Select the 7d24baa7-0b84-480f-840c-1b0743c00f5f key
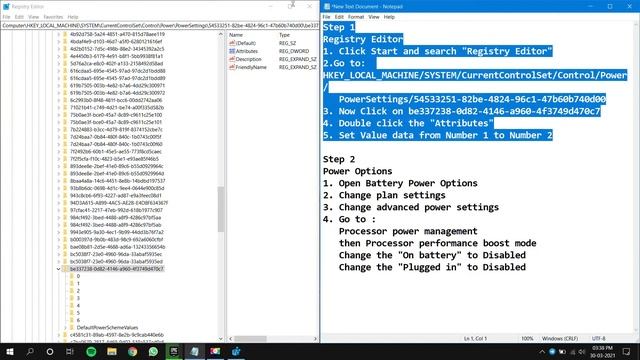 pos(116,137)
